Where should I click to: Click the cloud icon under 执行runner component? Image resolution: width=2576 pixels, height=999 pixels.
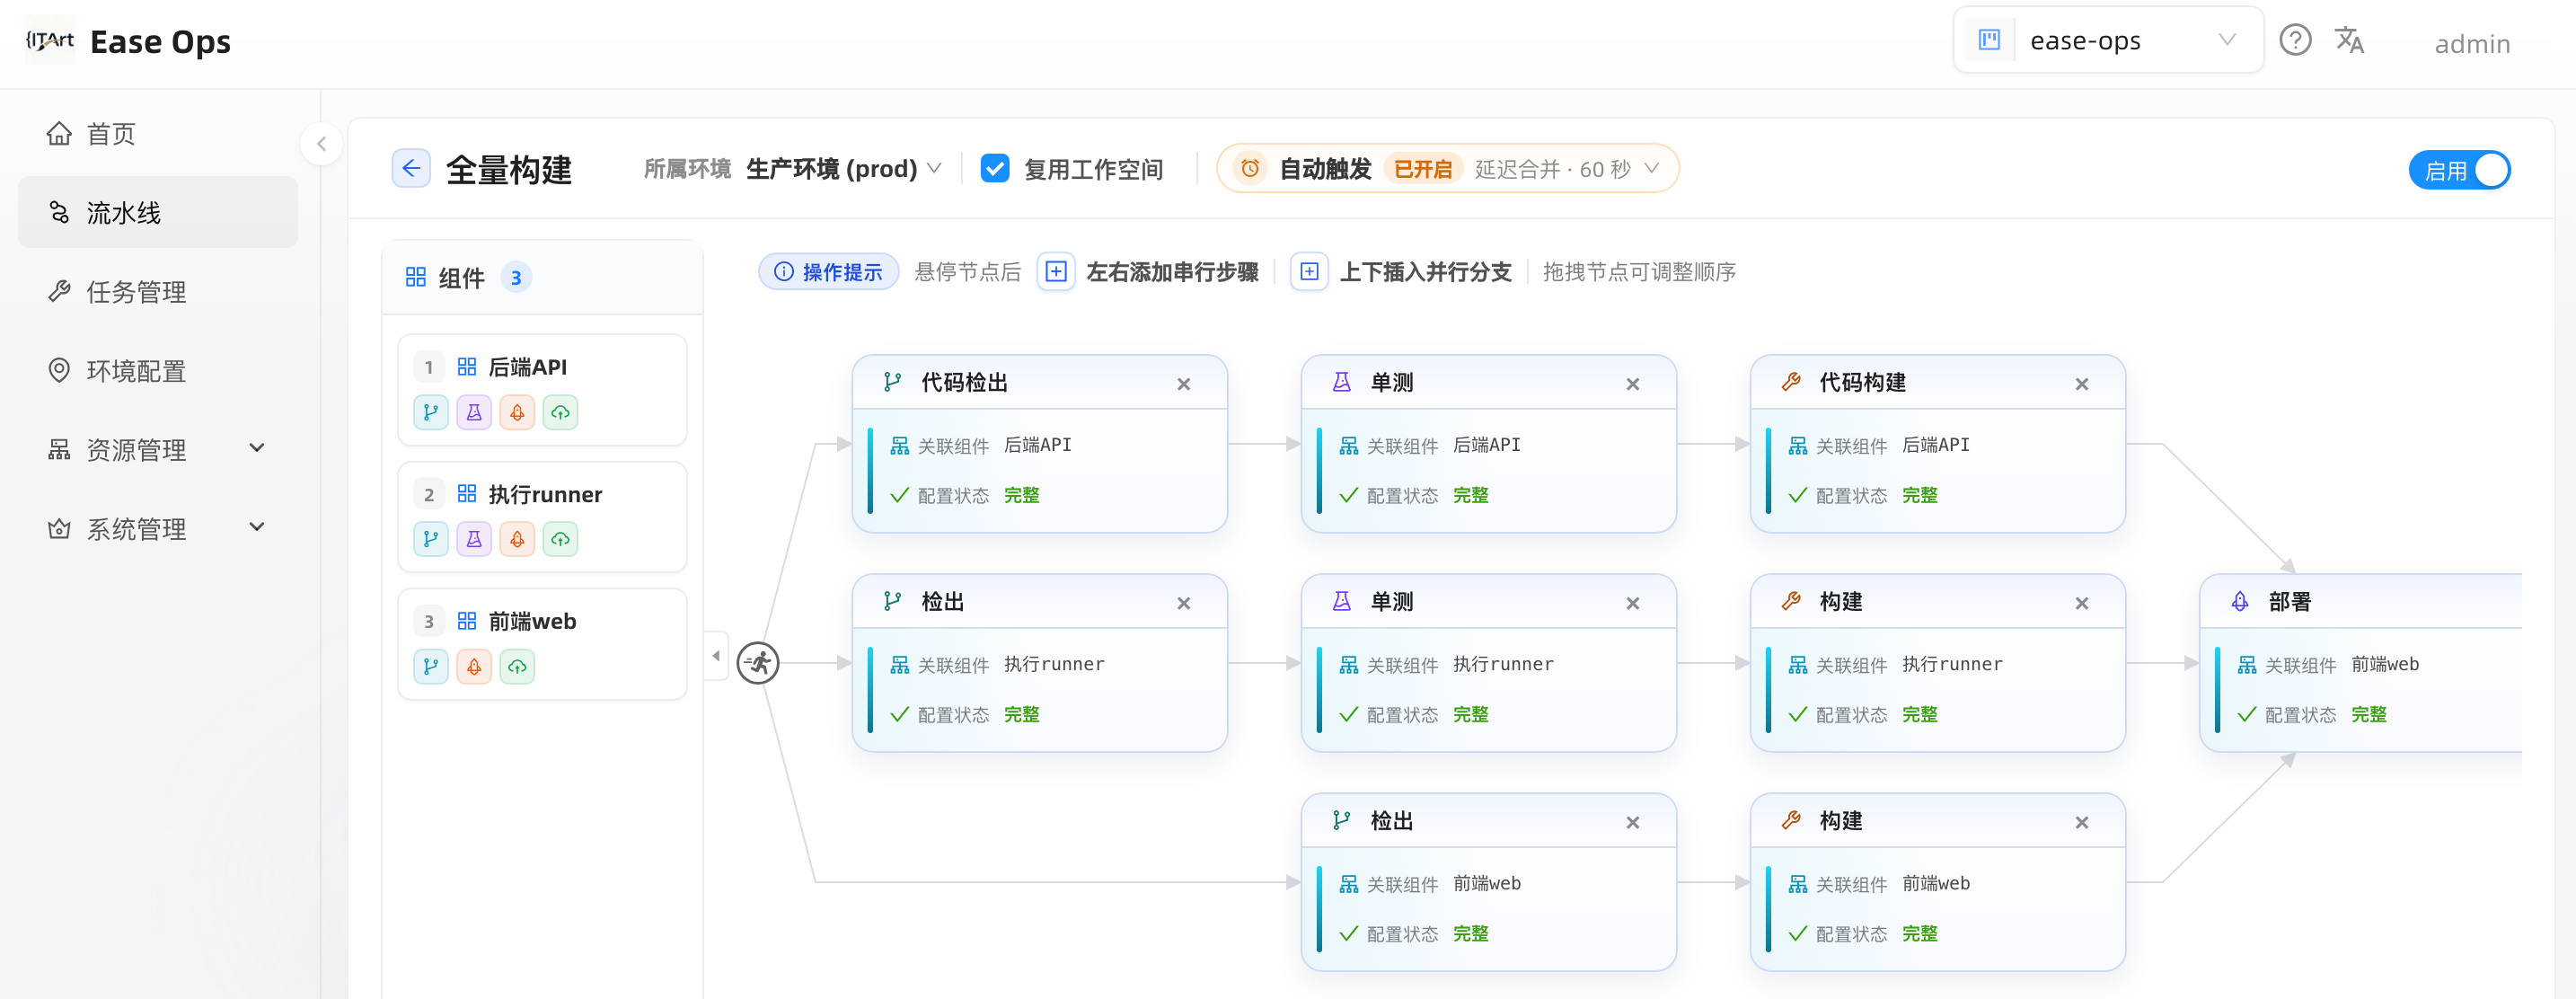coord(560,539)
